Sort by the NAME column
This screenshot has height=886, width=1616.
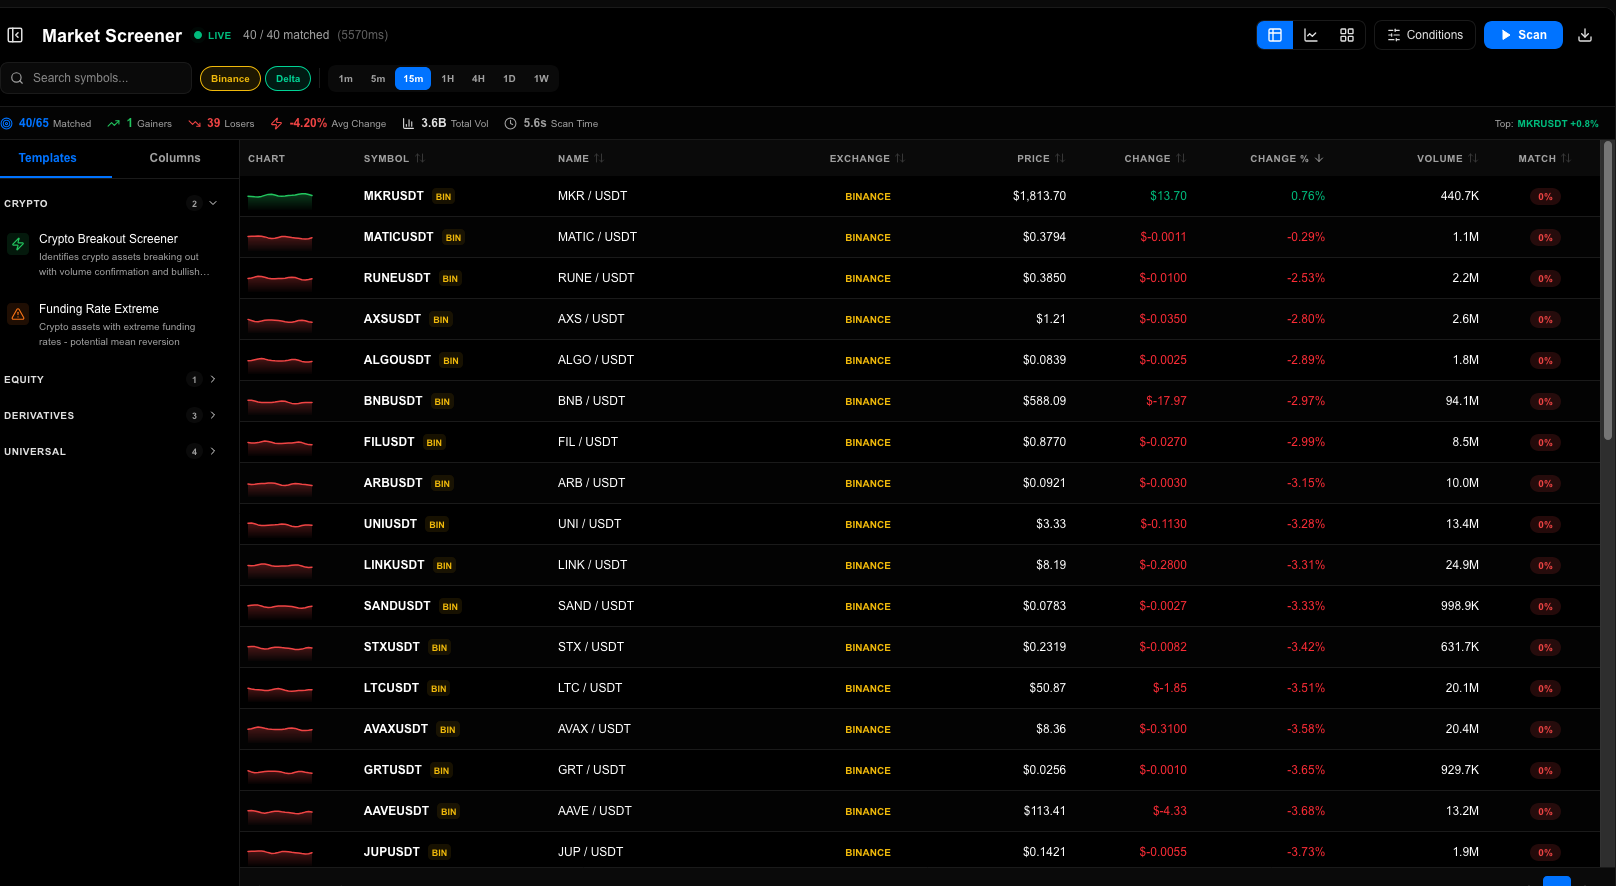[581, 159]
